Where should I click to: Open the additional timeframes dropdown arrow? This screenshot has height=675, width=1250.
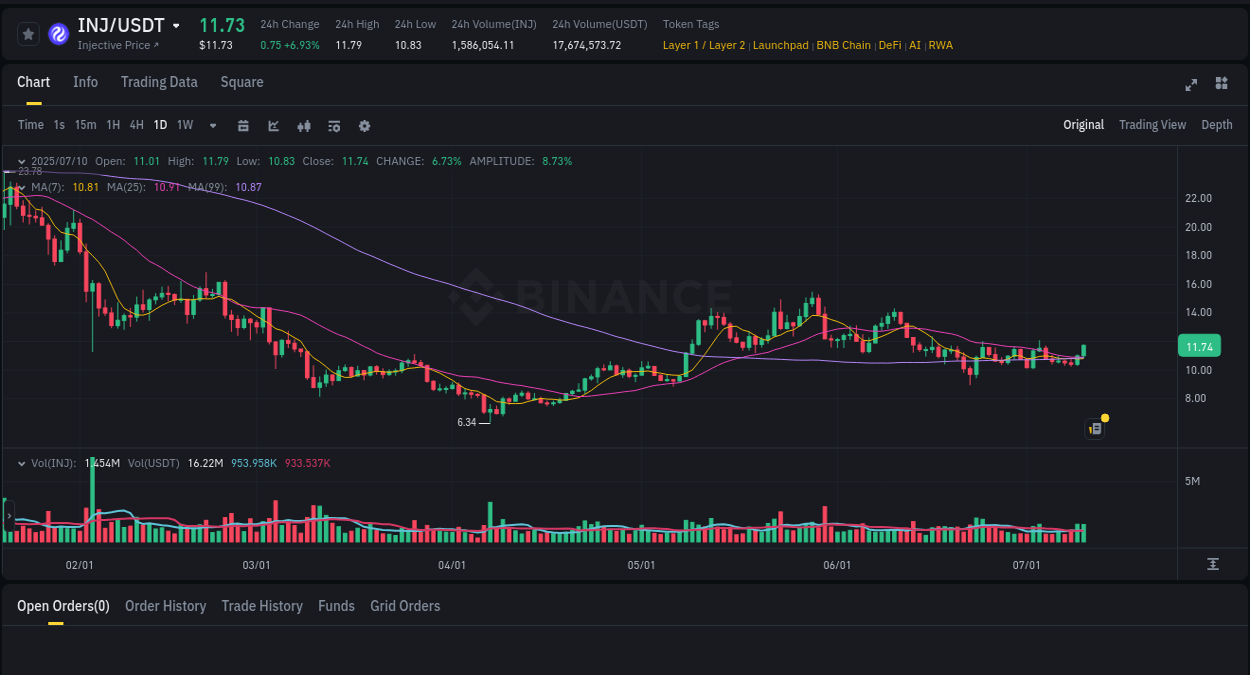point(211,125)
